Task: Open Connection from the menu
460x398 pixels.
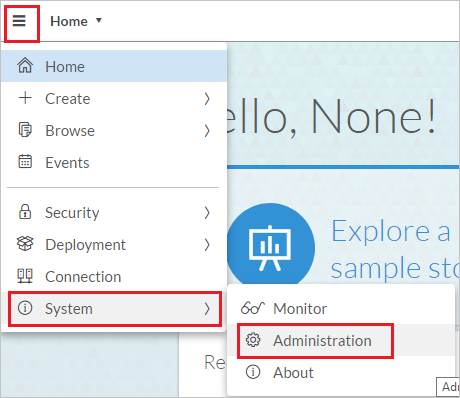Action: [x=114, y=276]
